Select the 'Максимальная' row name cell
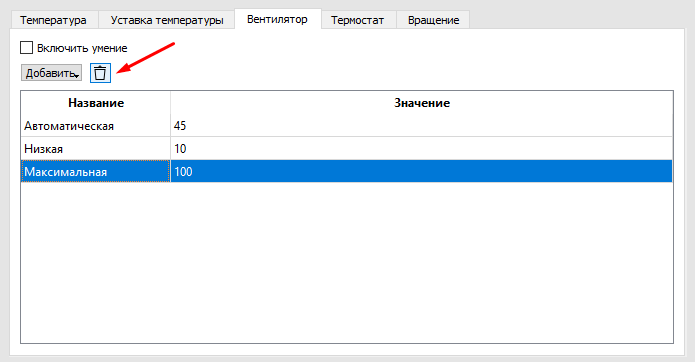Image resolution: width=695 pixels, height=362 pixels. point(96,171)
